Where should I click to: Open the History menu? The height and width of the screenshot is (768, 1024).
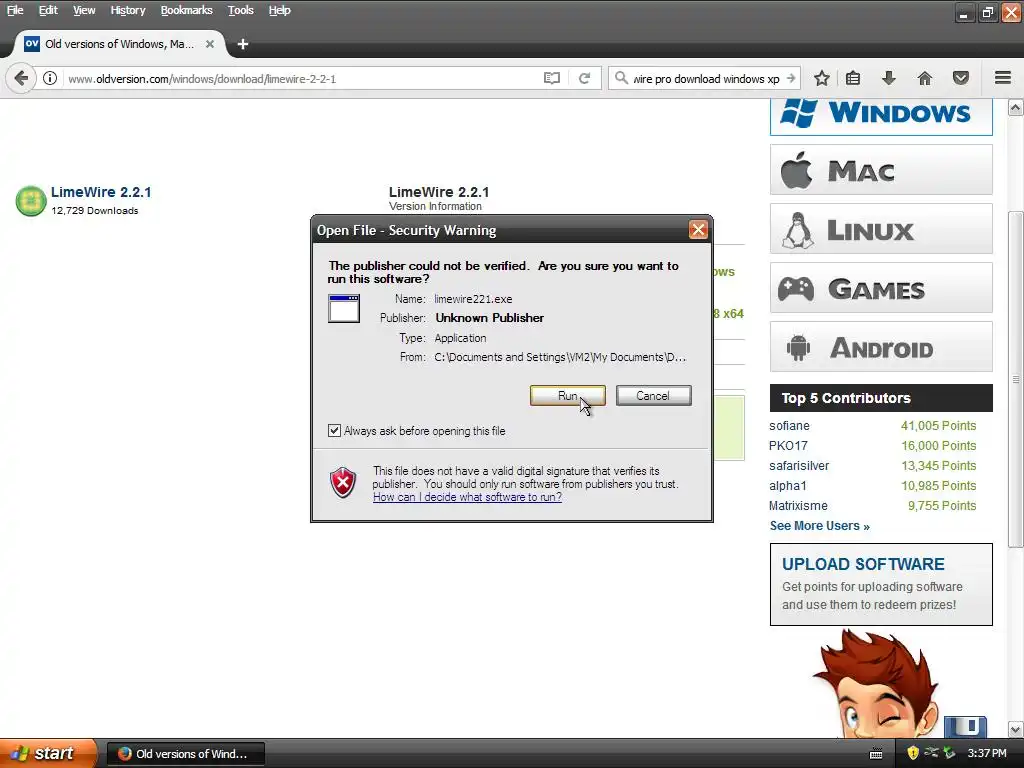127,10
